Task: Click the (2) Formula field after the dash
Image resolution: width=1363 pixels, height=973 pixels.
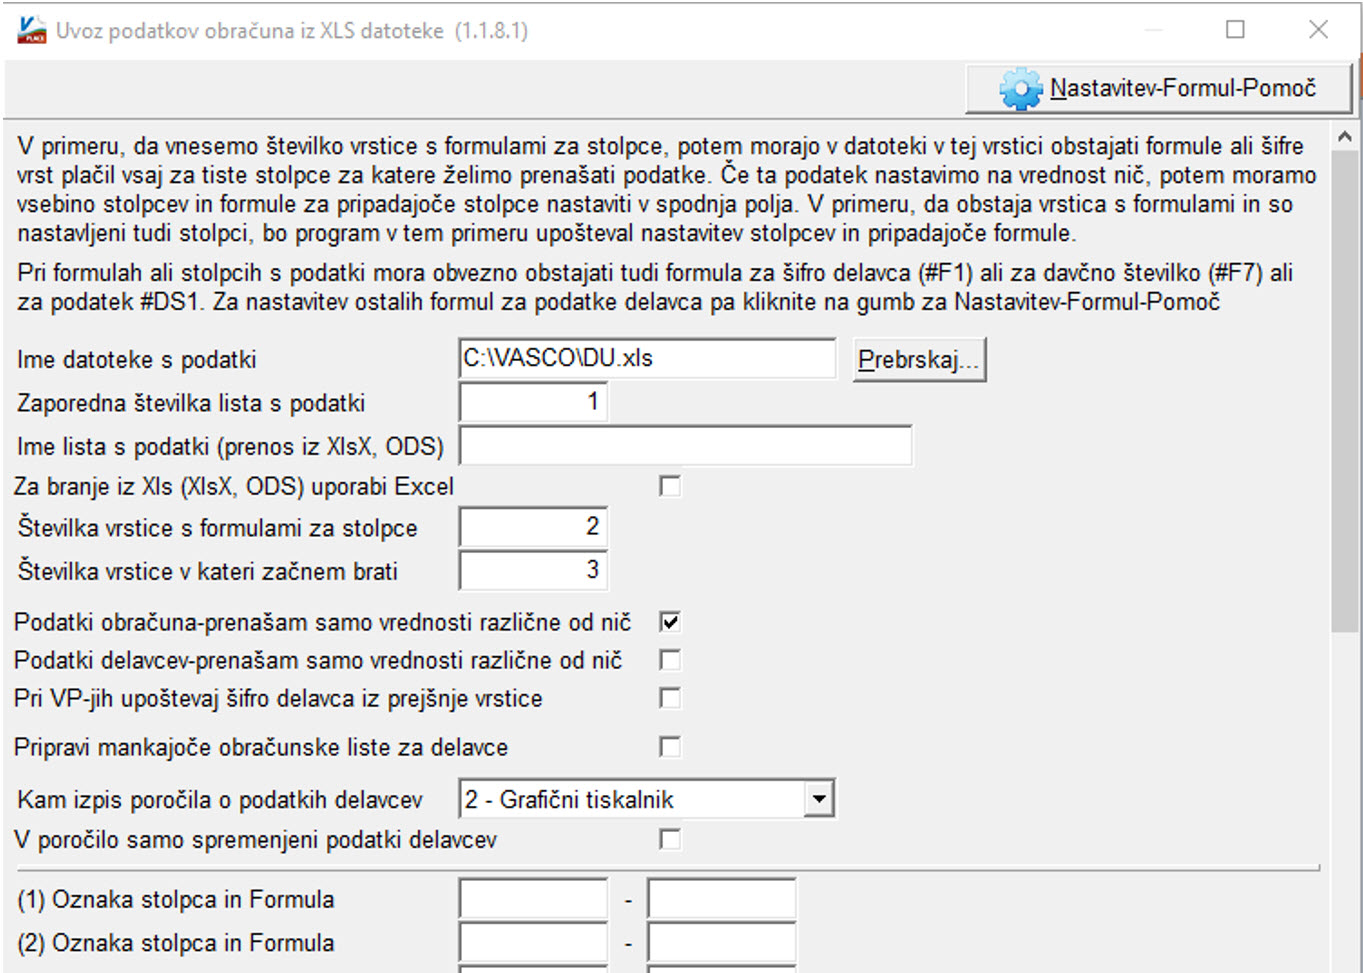Action: [x=721, y=943]
